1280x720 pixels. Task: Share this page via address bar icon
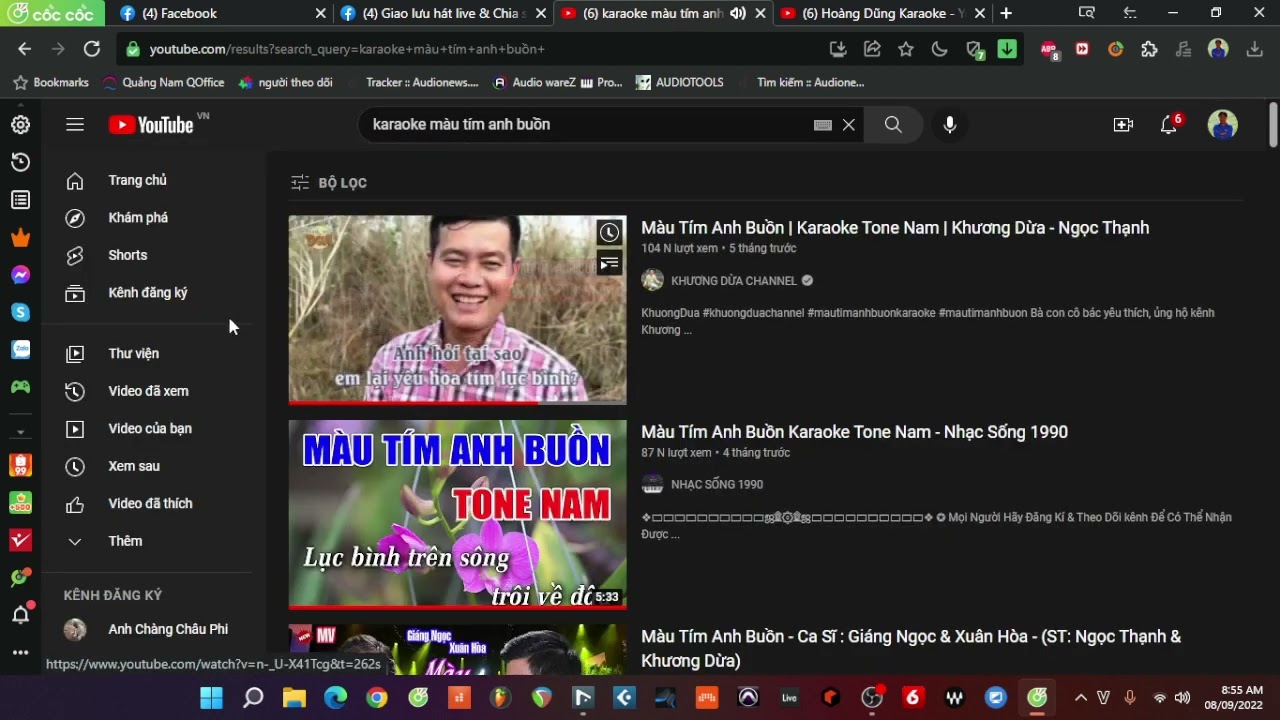[x=872, y=49]
